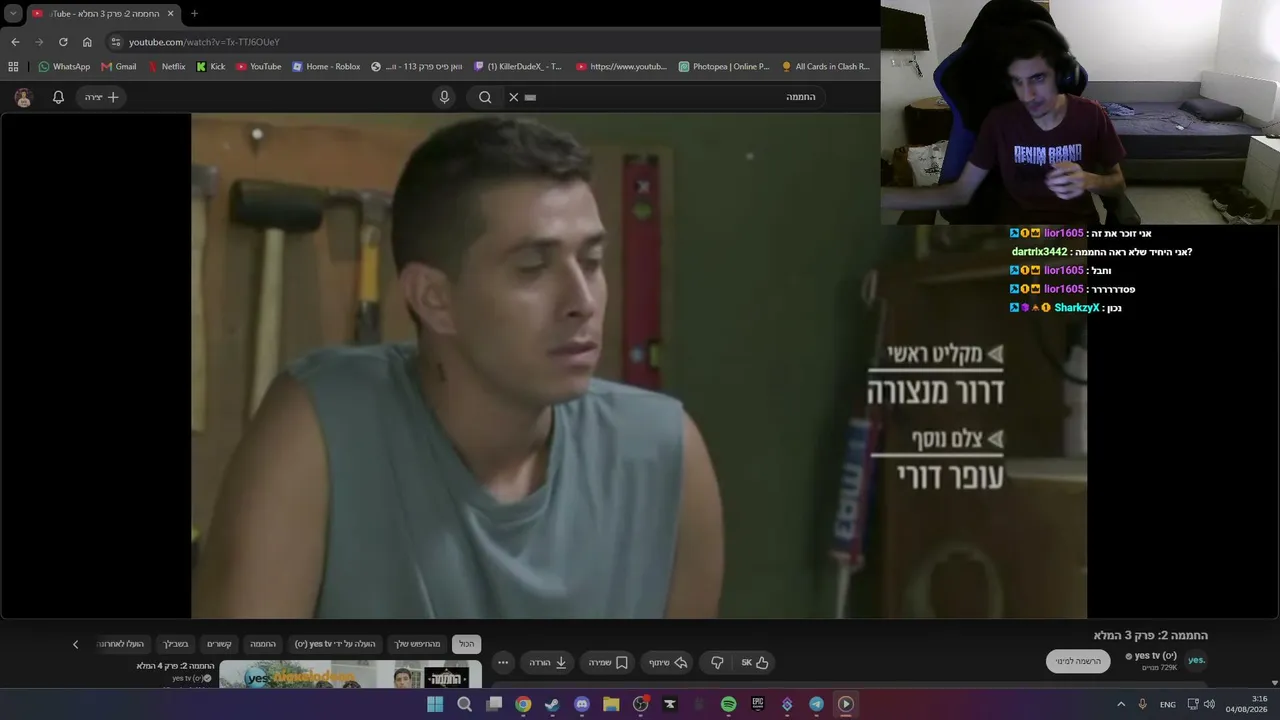1280x720 pixels.
Task: Open the volume control in system tray
Action: [x=1209, y=704]
